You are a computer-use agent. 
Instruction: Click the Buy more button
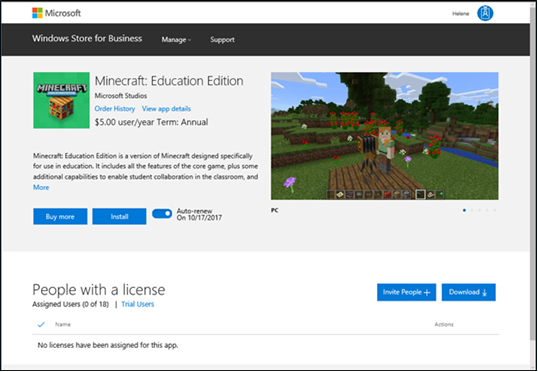coord(60,217)
